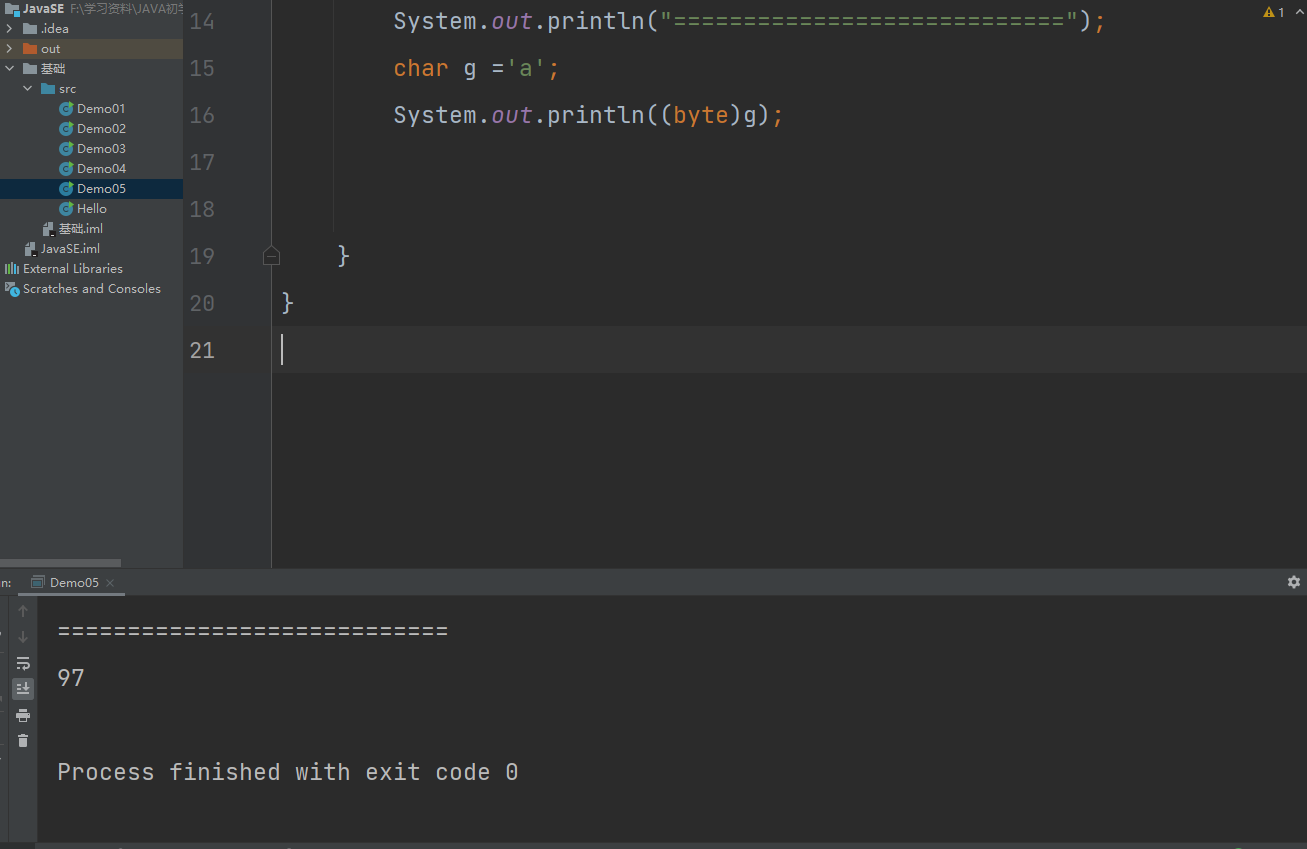Screen dimensions: 1307x849
Task: Toggle soft-wrap in Run console
Action: pyautogui.click(x=23, y=663)
